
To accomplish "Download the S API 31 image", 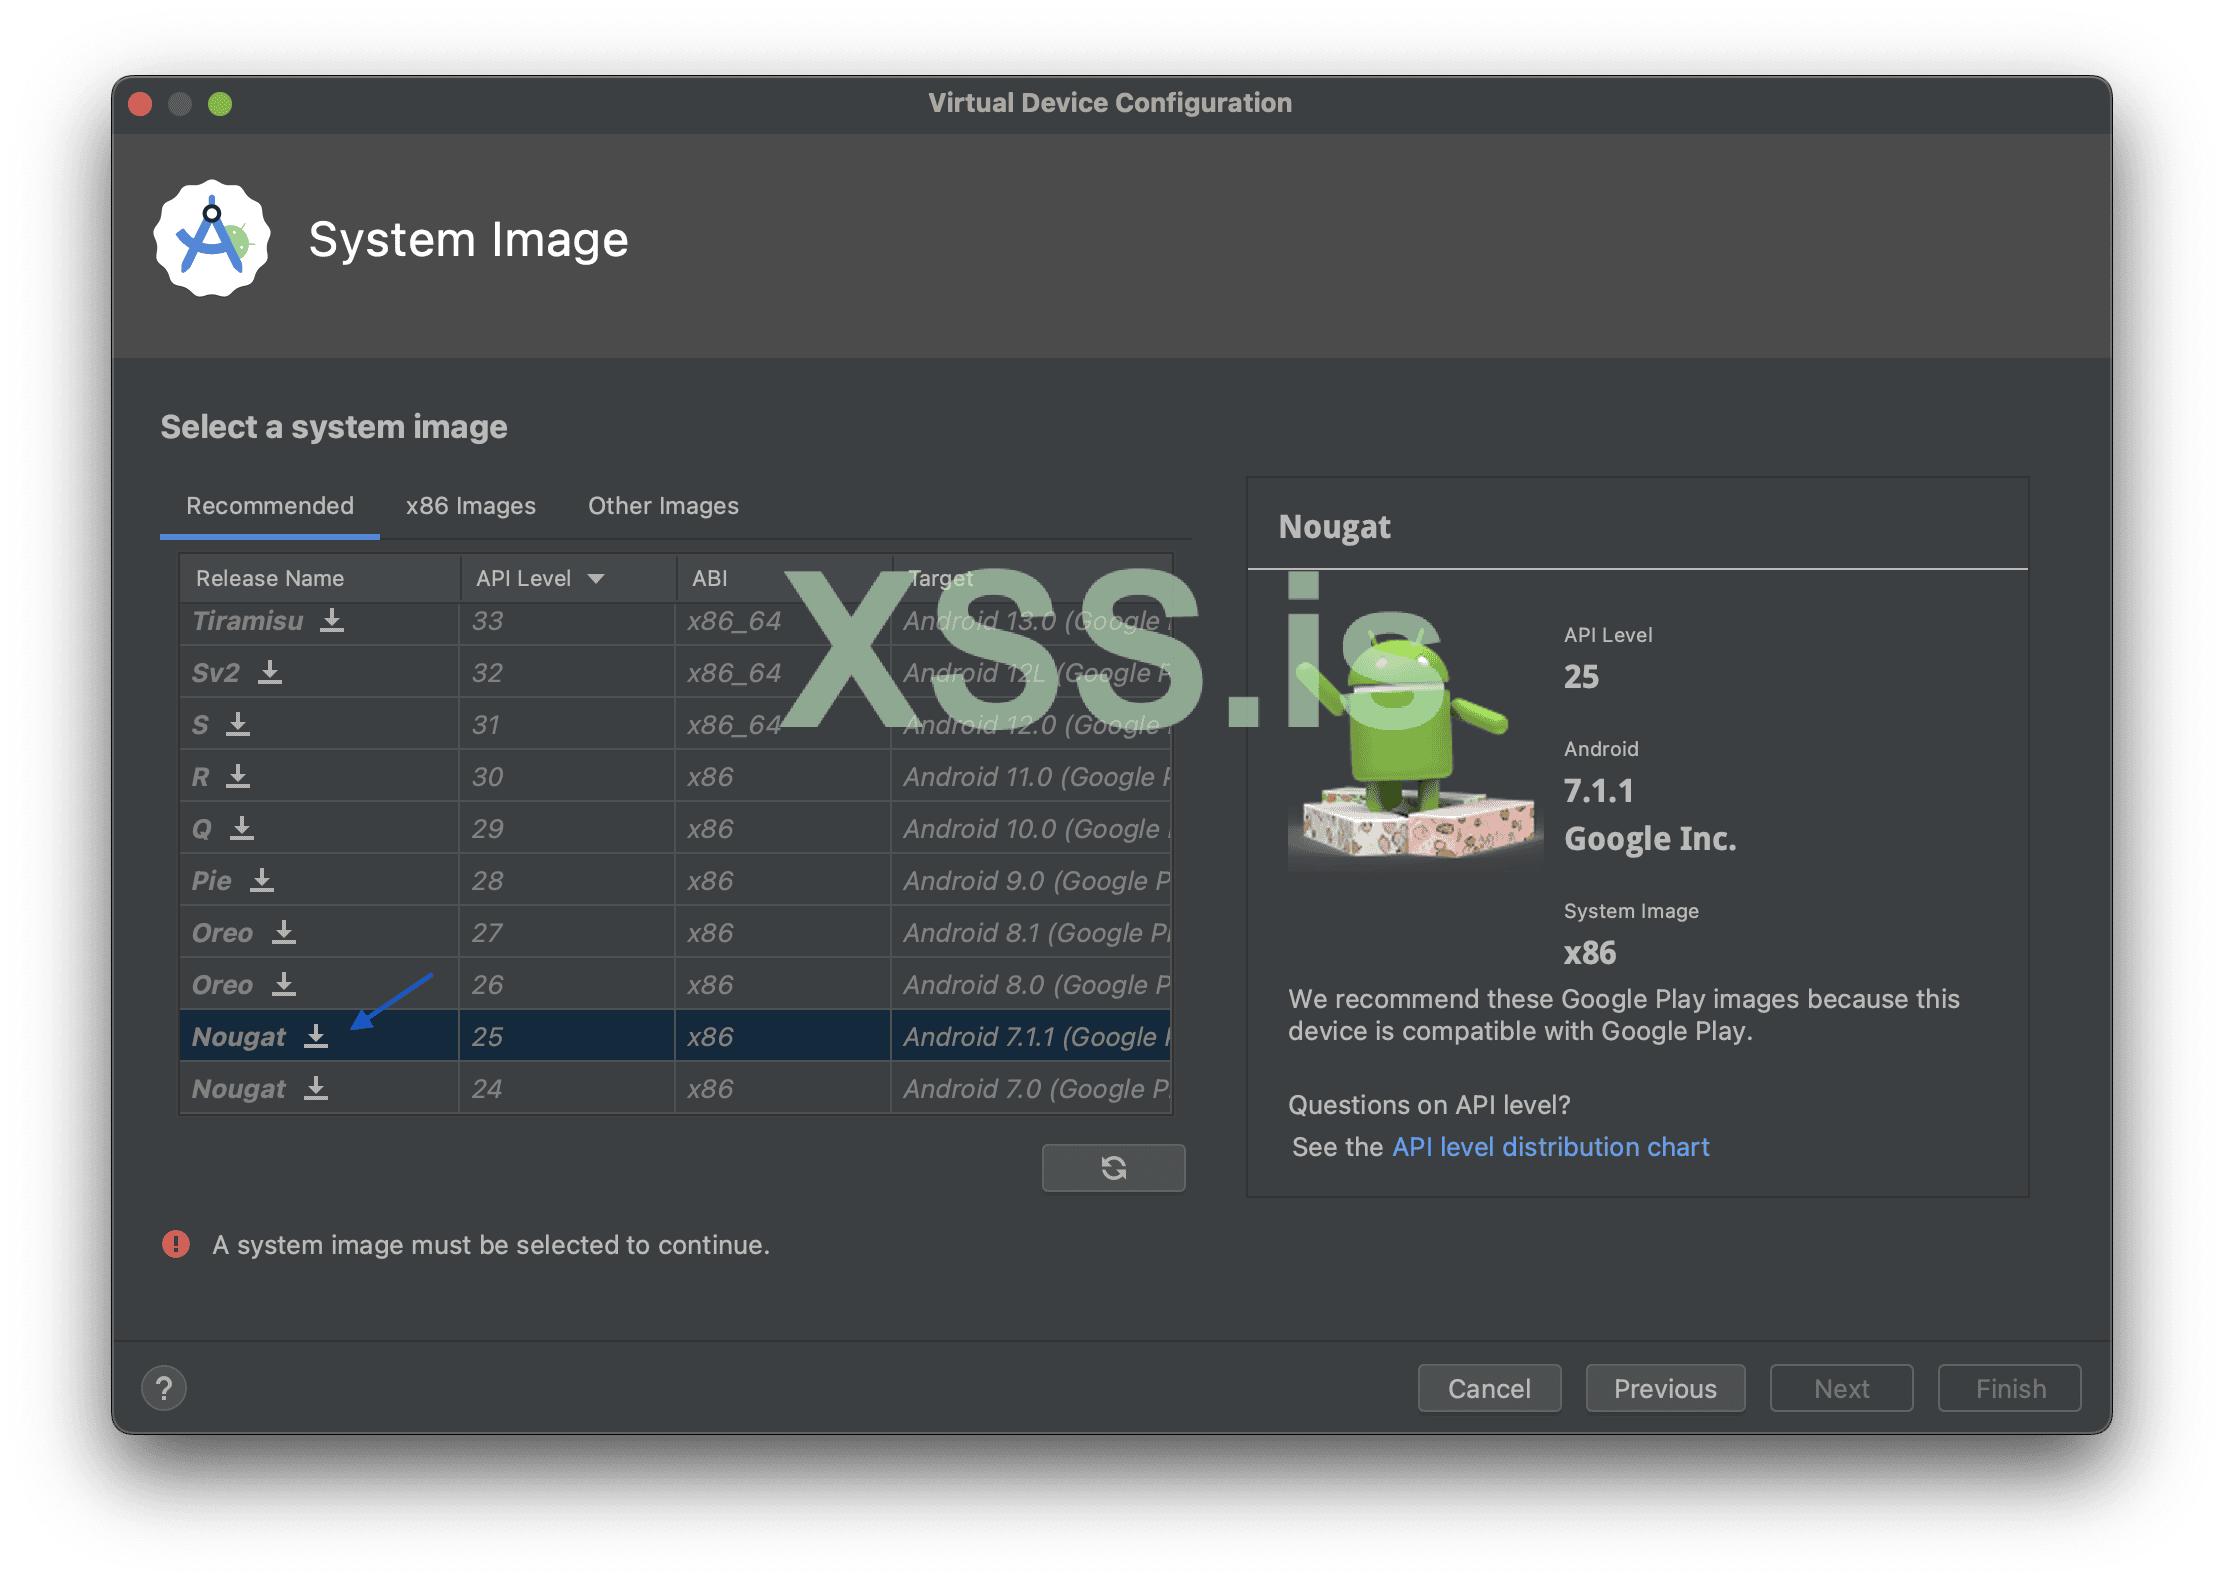I will [238, 725].
